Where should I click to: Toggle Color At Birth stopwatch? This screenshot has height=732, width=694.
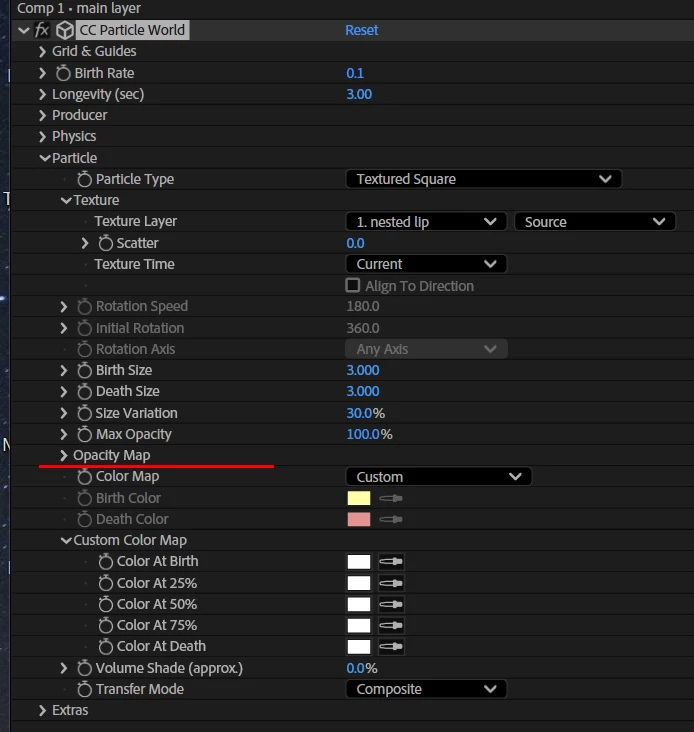coord(105,562)
